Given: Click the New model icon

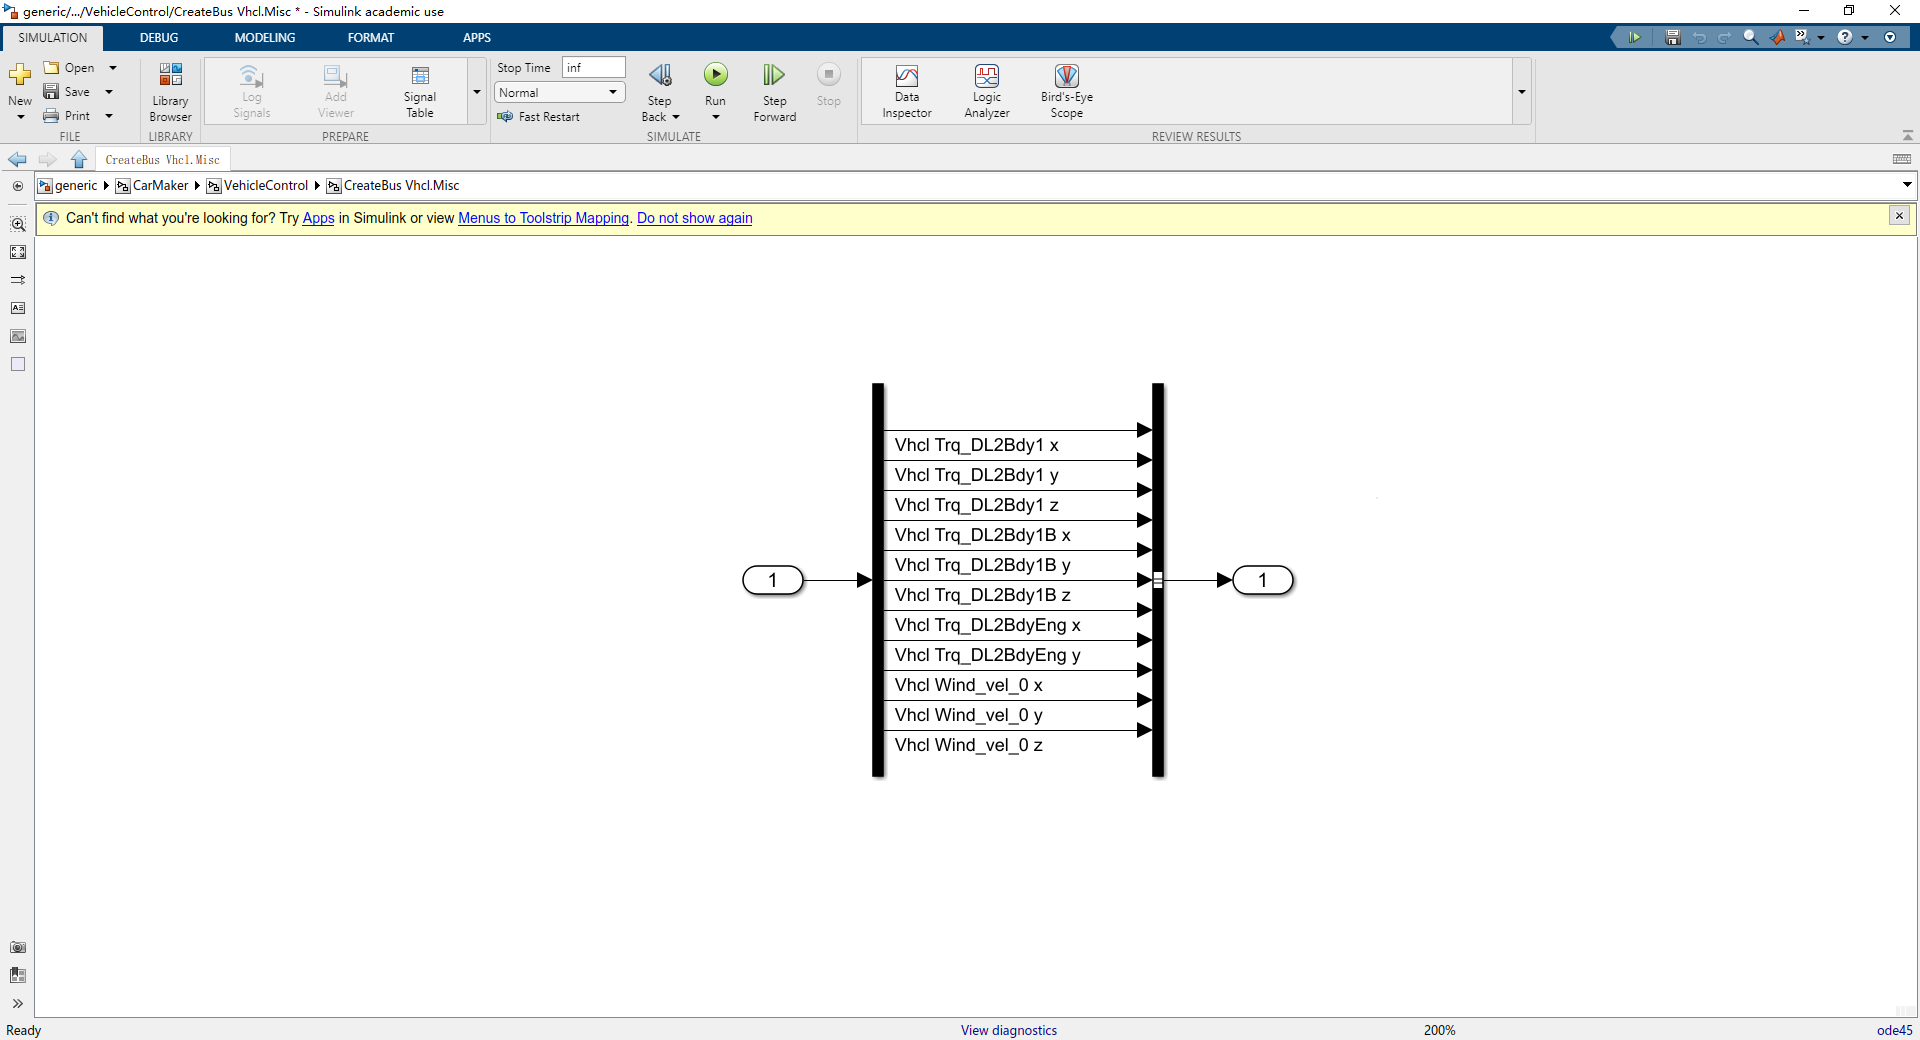Looking at the screenshot, I should click(x=20, y=76).
